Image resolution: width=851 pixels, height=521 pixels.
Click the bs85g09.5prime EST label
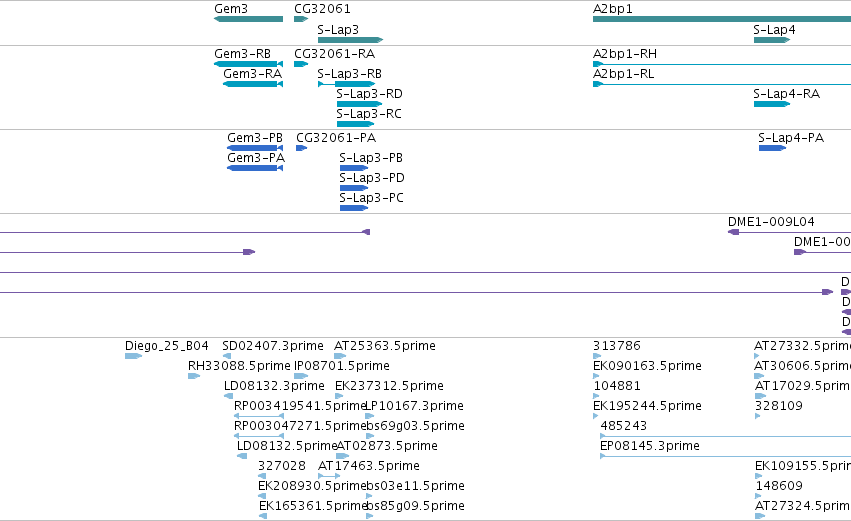[x=416, y=506]
